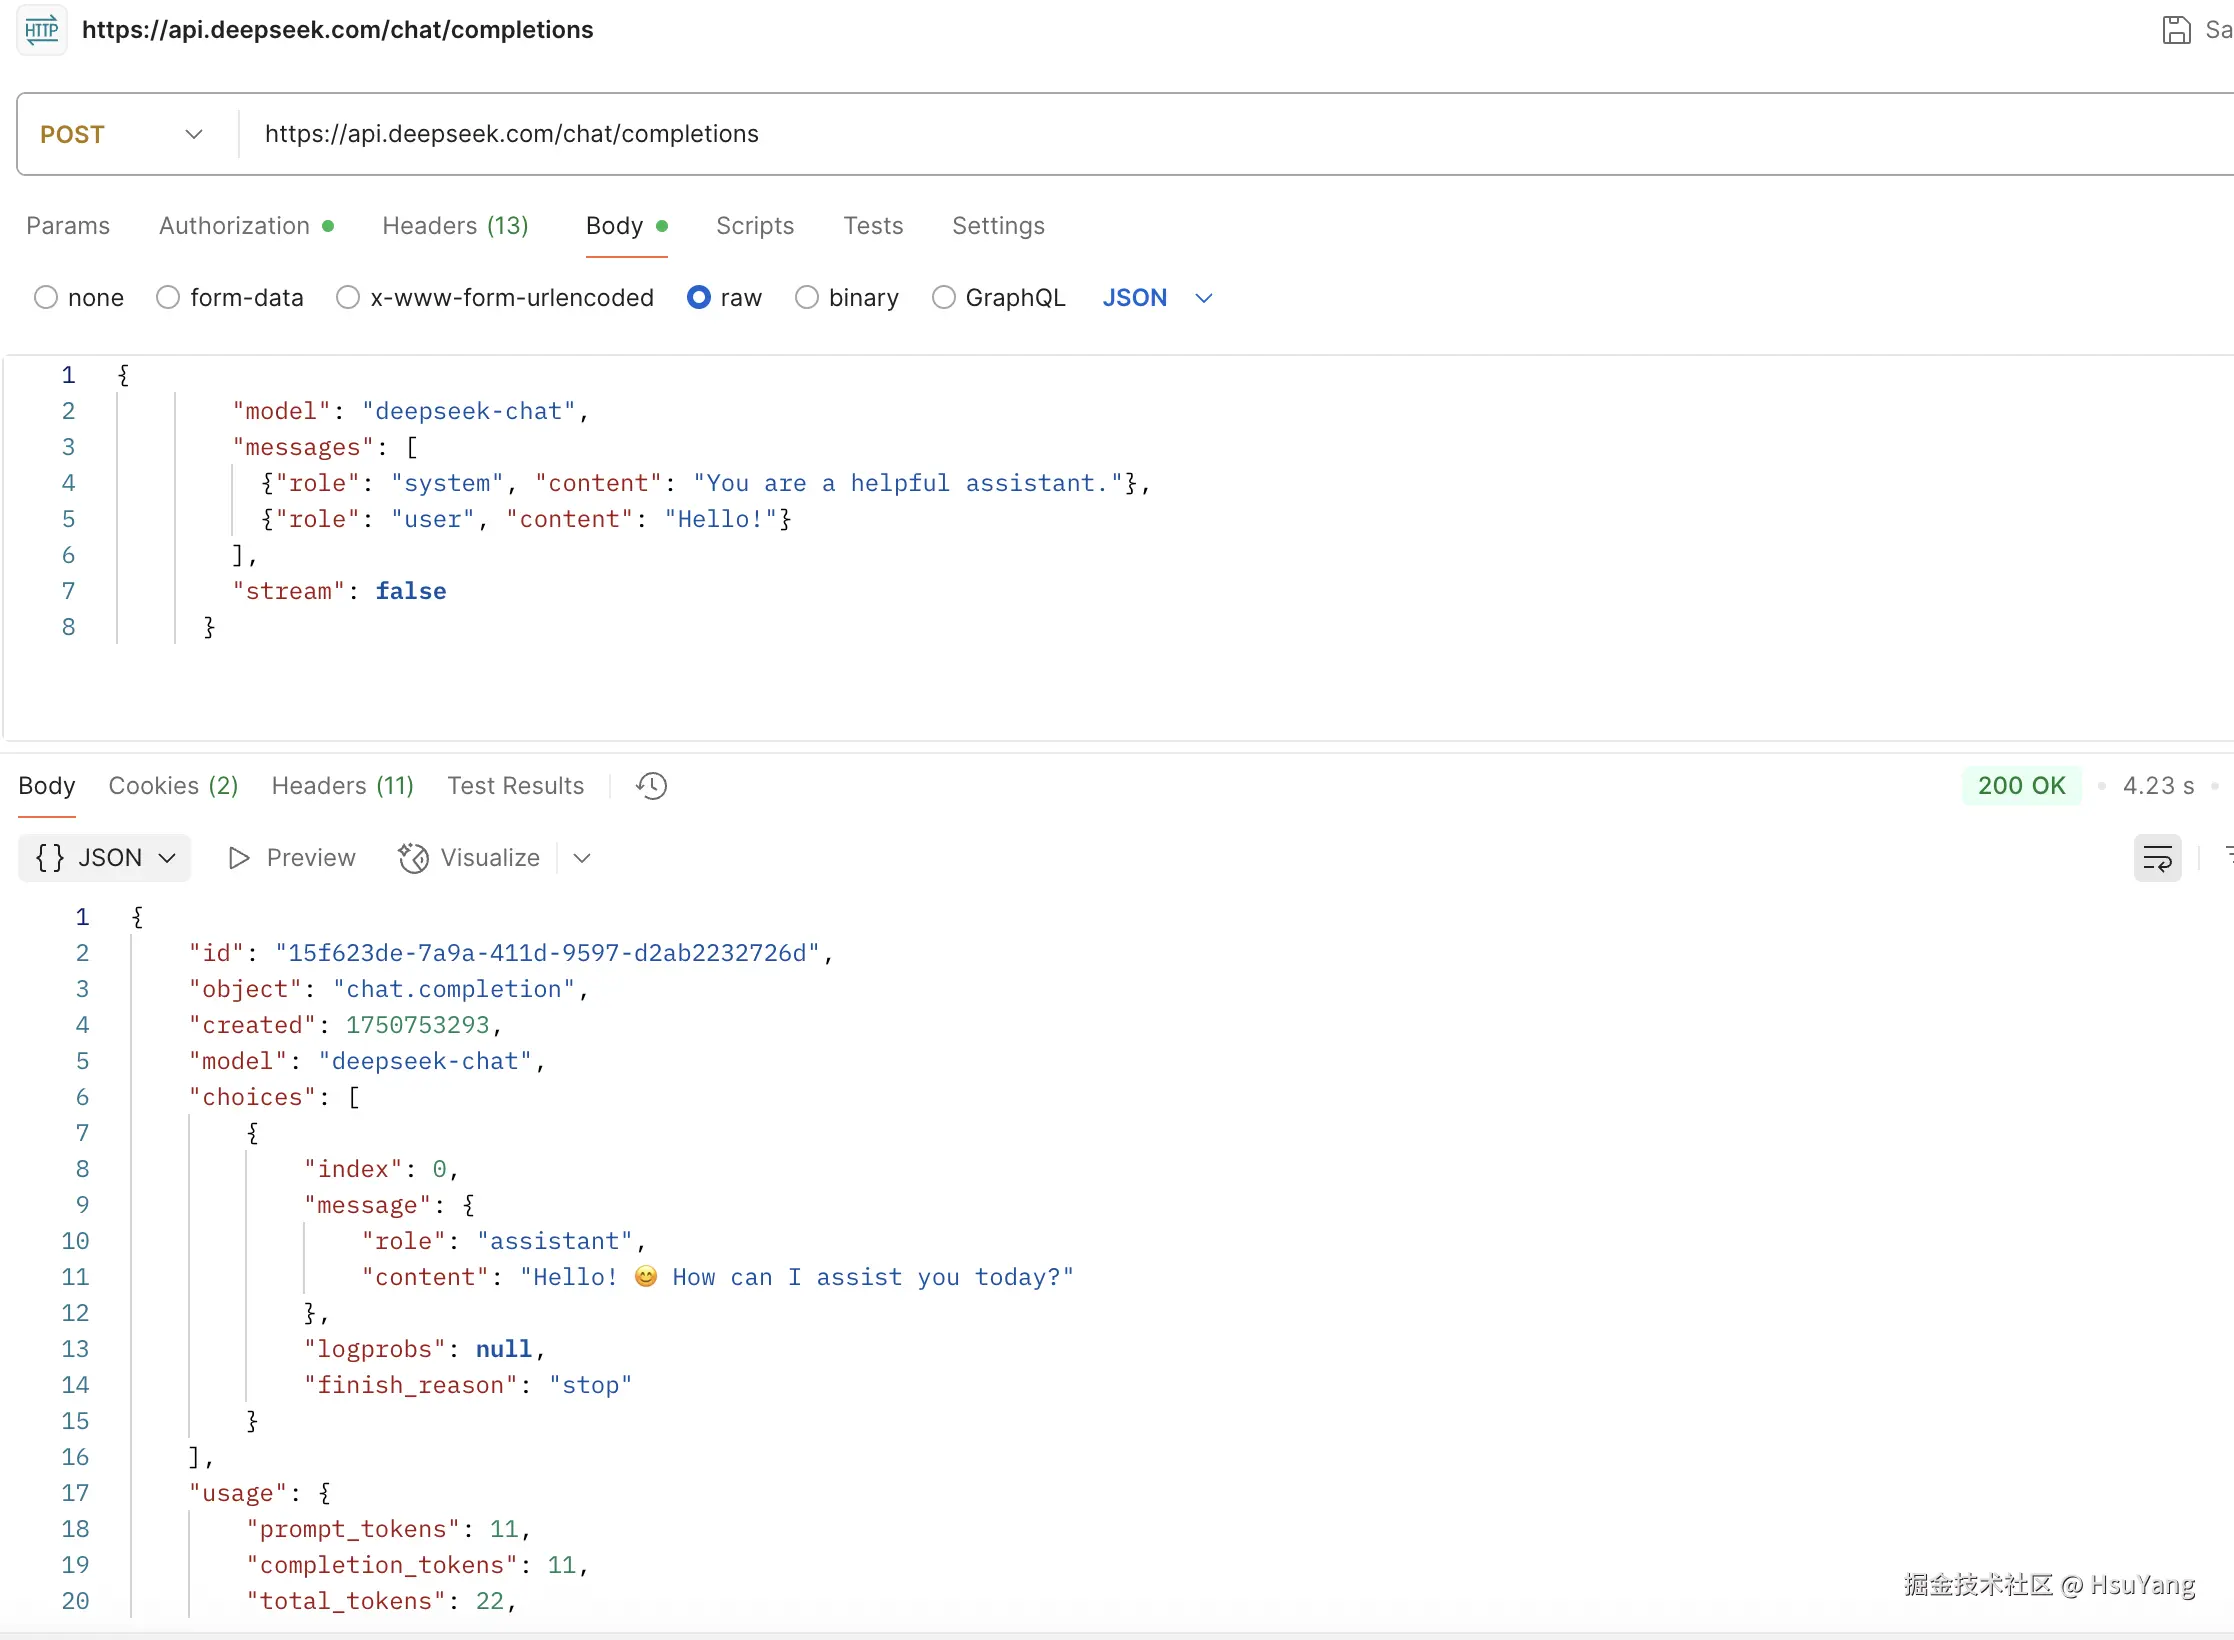The width and height of the screenshot is (2234, 1640).
Task: Click the Visualize icon
Action: click(413, 858)
